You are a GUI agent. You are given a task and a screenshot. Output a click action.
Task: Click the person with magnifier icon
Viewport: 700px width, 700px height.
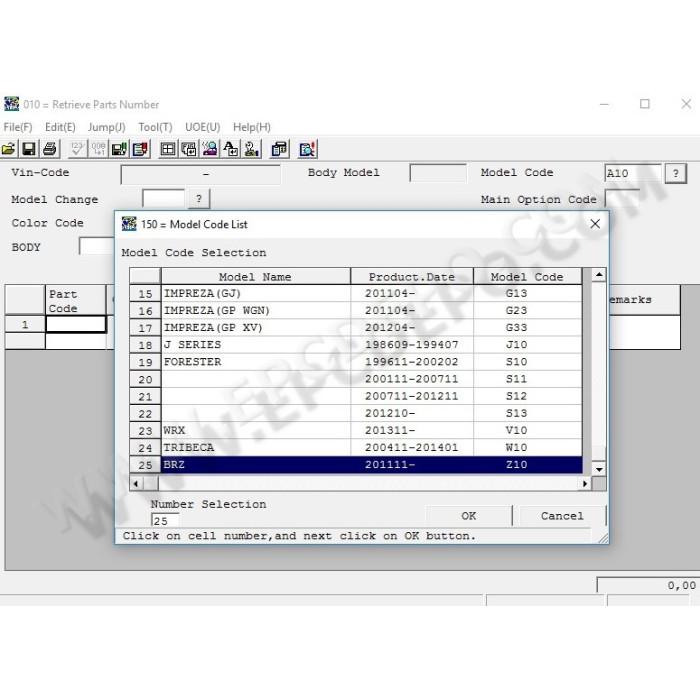pos(210,149)
